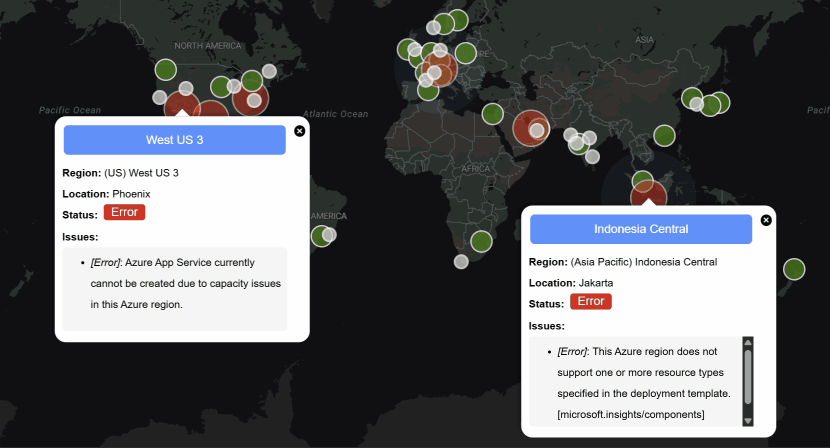
Task: Open the green marker in South America
Action: tap(320, 236)
